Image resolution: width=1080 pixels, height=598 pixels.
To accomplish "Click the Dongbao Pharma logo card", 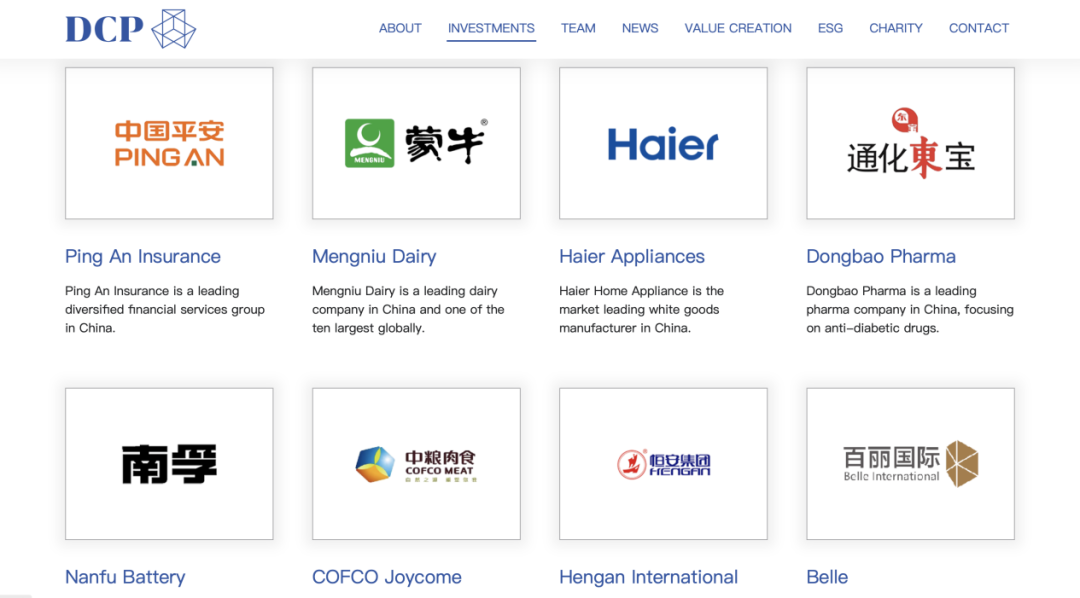I will [x=911, y=143].
